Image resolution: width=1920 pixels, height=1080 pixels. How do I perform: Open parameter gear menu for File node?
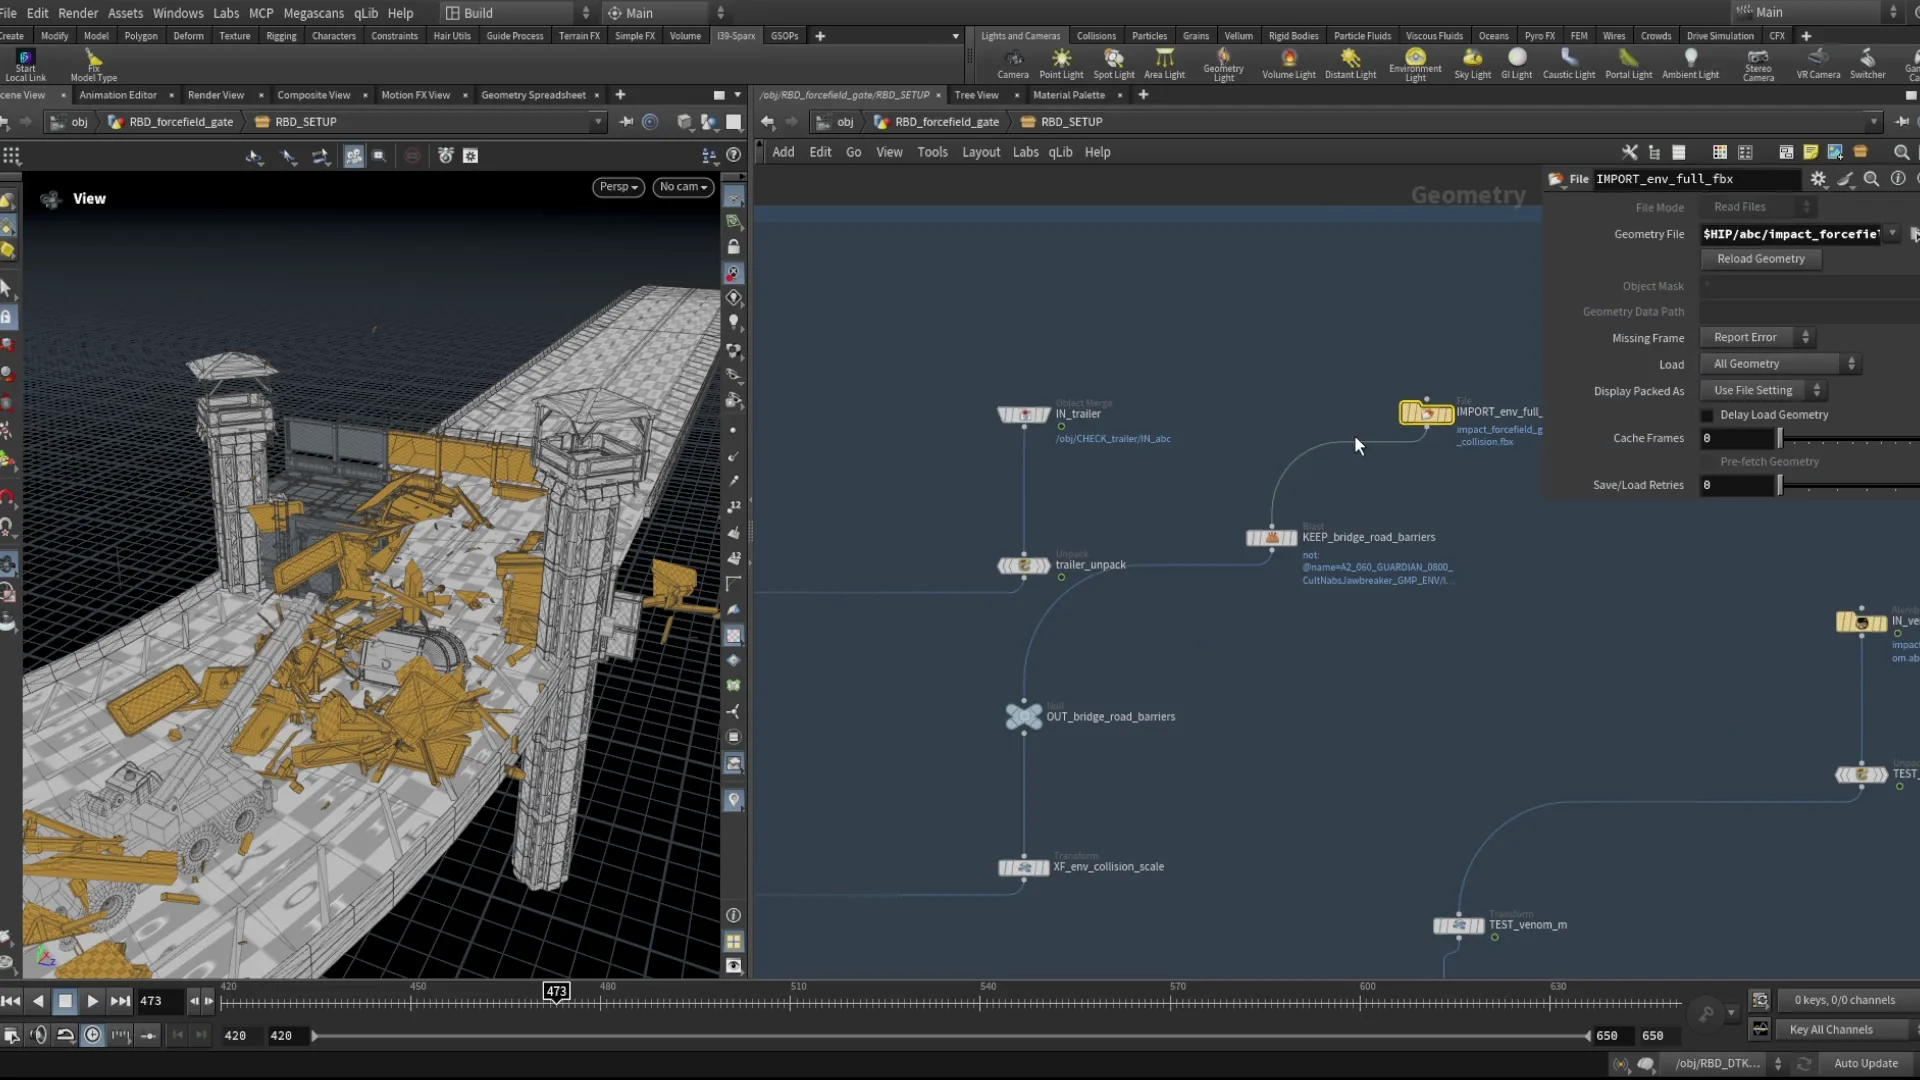[x=1818, y=179]
